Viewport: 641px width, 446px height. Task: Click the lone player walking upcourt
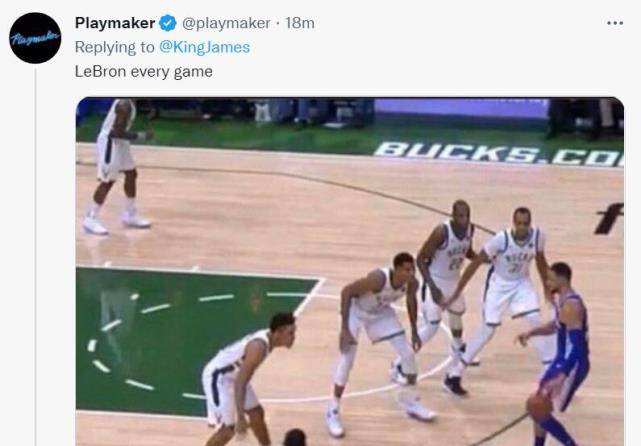117,166
